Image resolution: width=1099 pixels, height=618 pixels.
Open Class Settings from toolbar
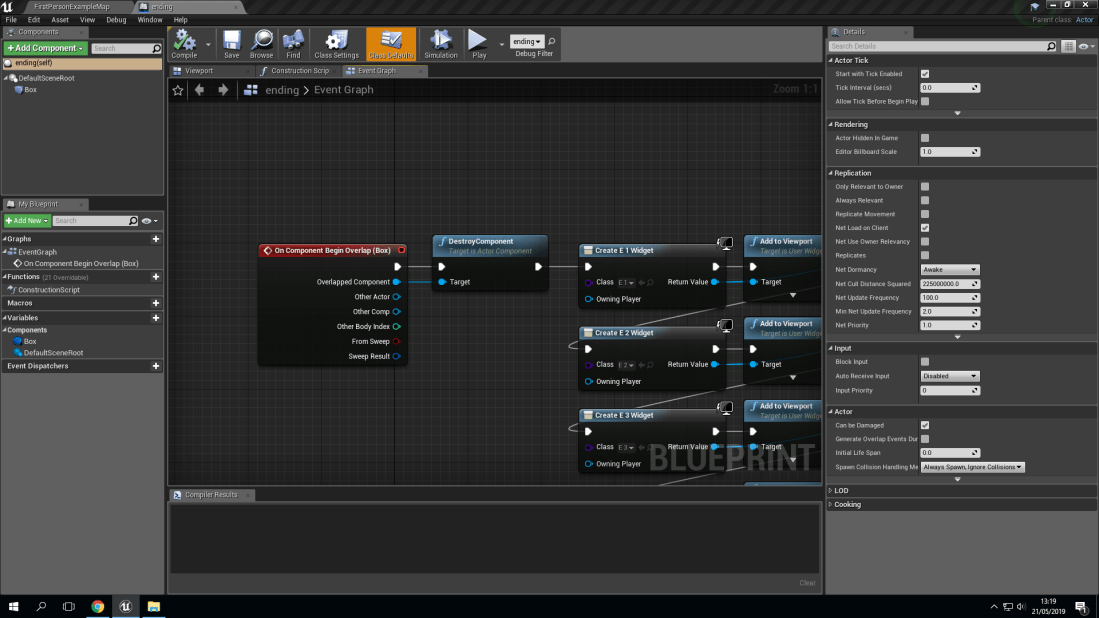[x=337, y=42]
